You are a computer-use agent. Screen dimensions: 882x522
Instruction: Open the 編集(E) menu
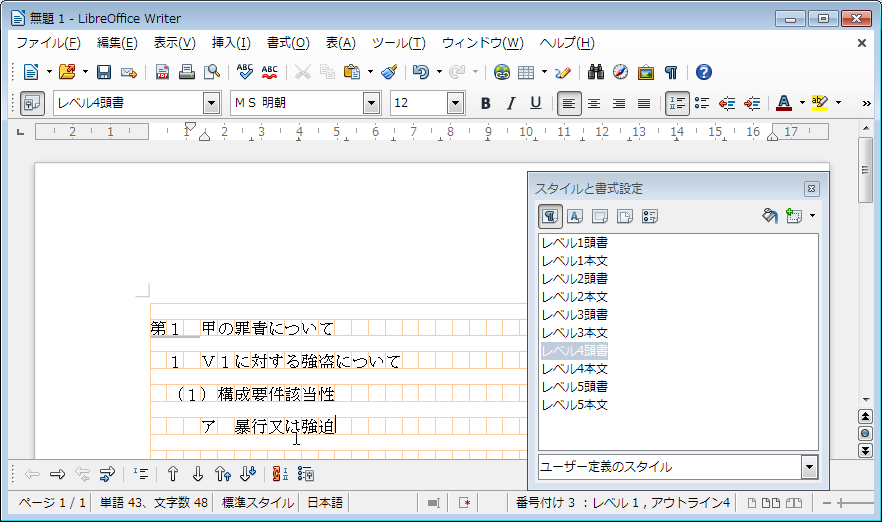pyautogui.click(x=117, y=43)
